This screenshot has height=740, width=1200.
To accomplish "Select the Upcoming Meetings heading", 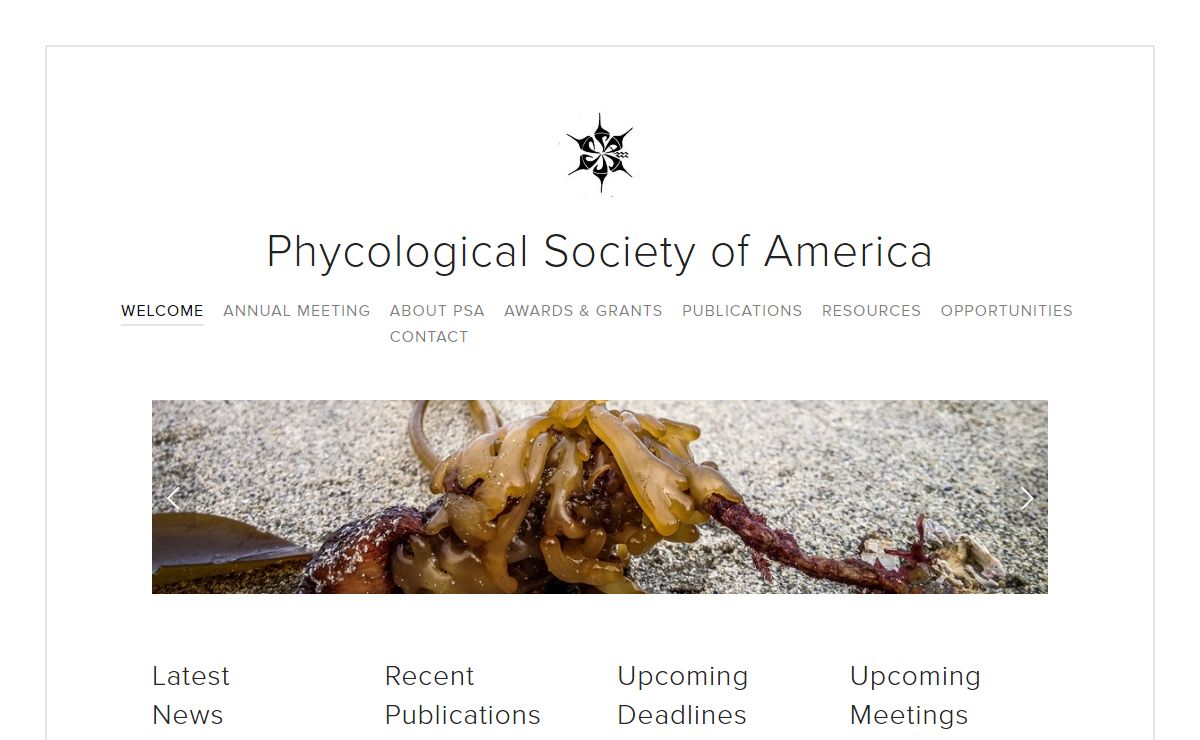I will point(915,695).
